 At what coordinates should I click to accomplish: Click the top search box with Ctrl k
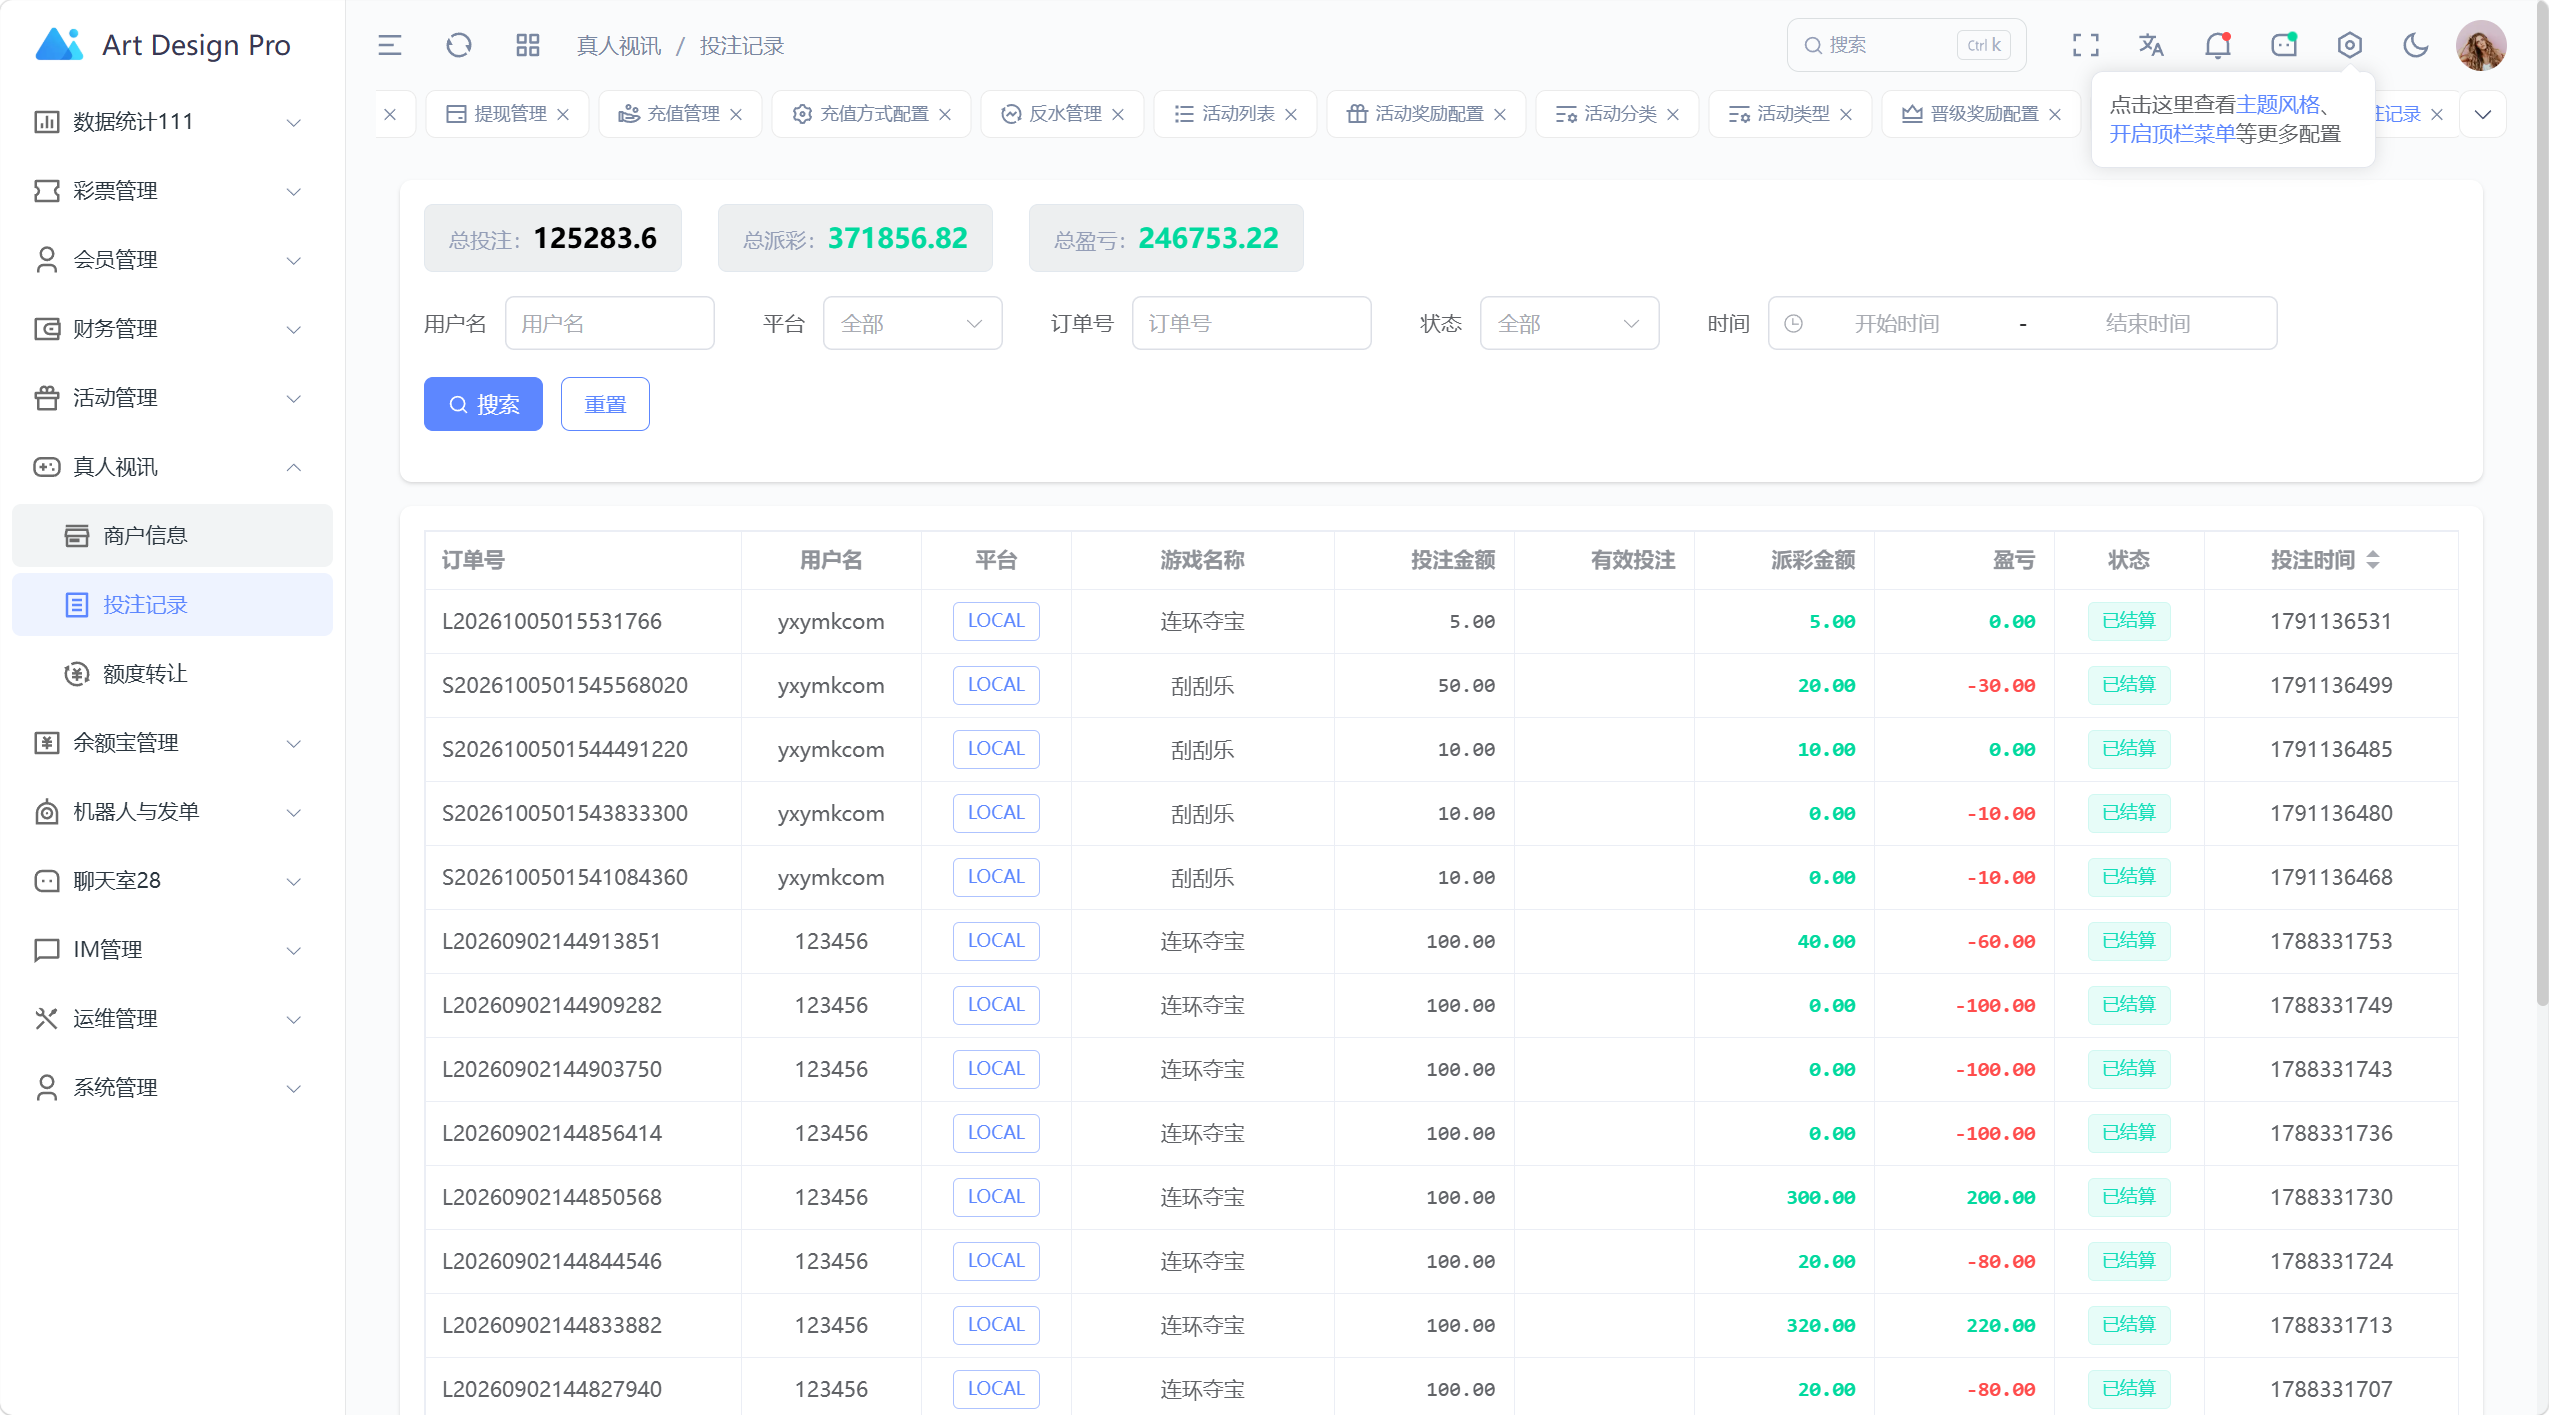click(x=1906, y=45)
